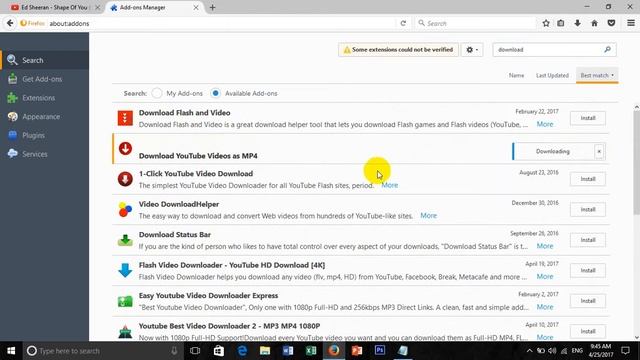
Task: Open the Best match sort dropdown
Action: tap(597, 75)
